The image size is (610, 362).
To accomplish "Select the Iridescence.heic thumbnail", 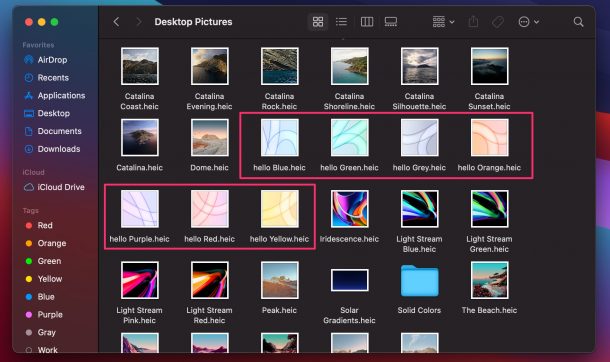I will coord(349,209).
